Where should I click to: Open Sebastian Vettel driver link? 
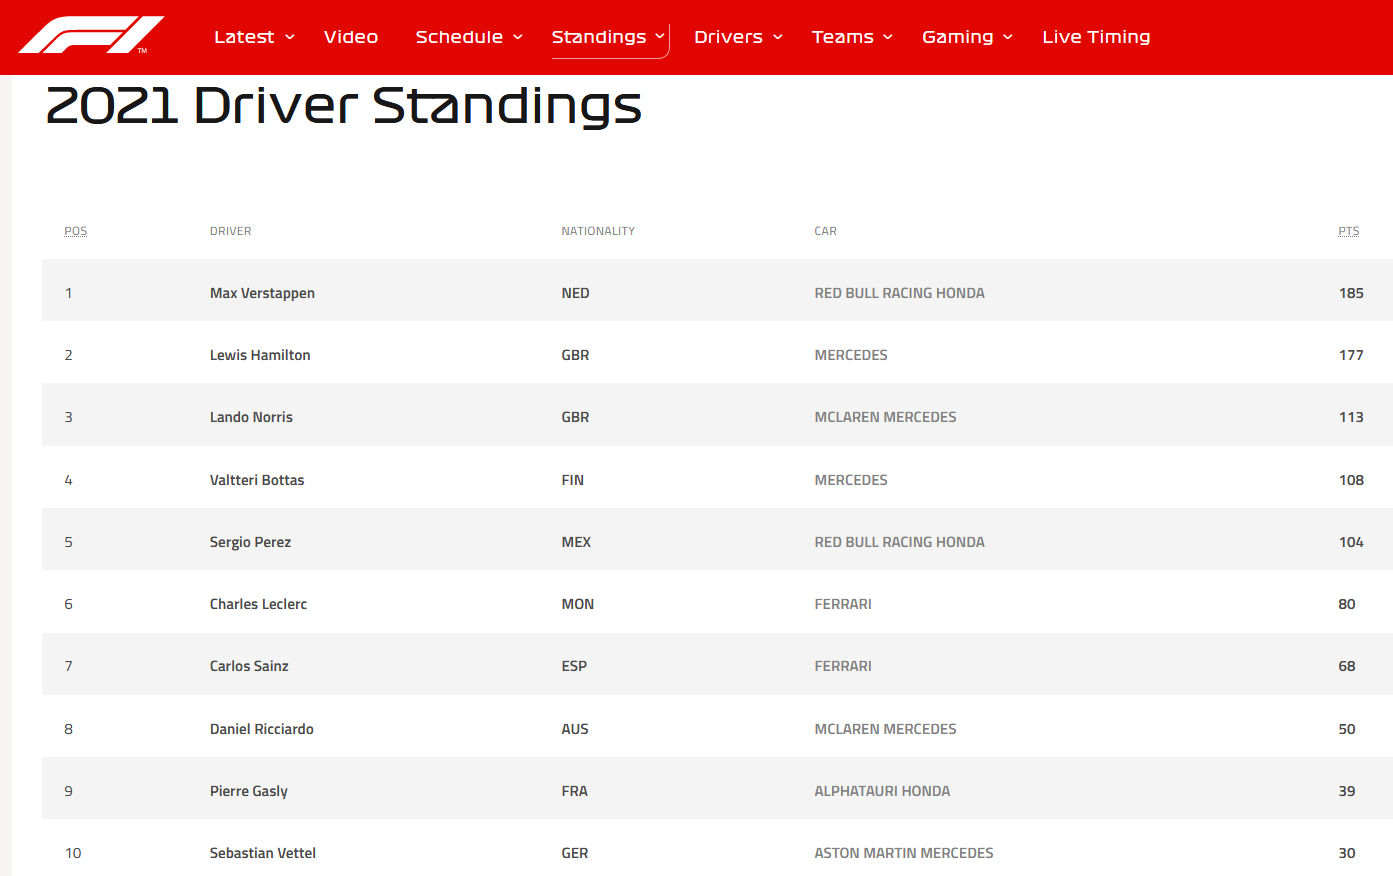(263, 853)
